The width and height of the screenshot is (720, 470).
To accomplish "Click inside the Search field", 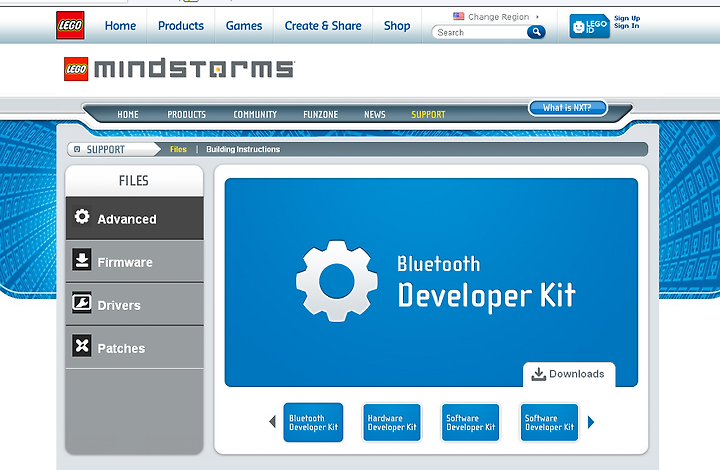I will tap(480, 32).
